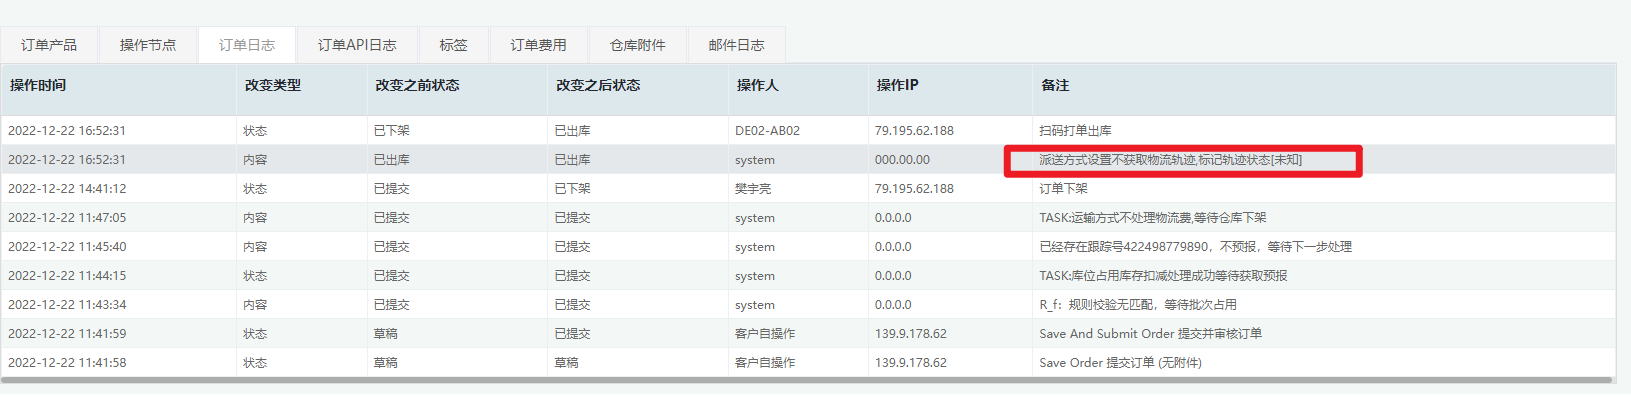This screenshot has height=398, width=1631.
Task: Click timestamp 2022-12-22 11:43:34
Action: (x=67, y=305)
